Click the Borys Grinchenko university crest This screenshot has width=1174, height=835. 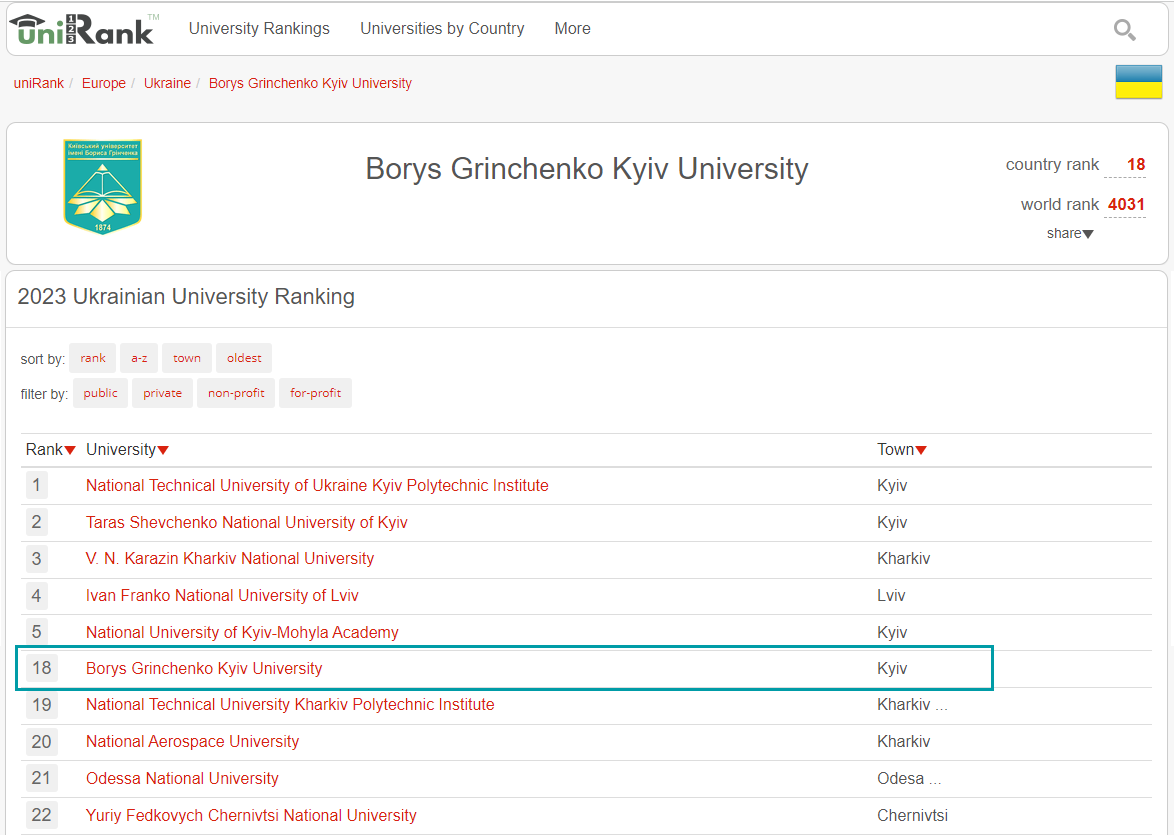coord(103,187)
